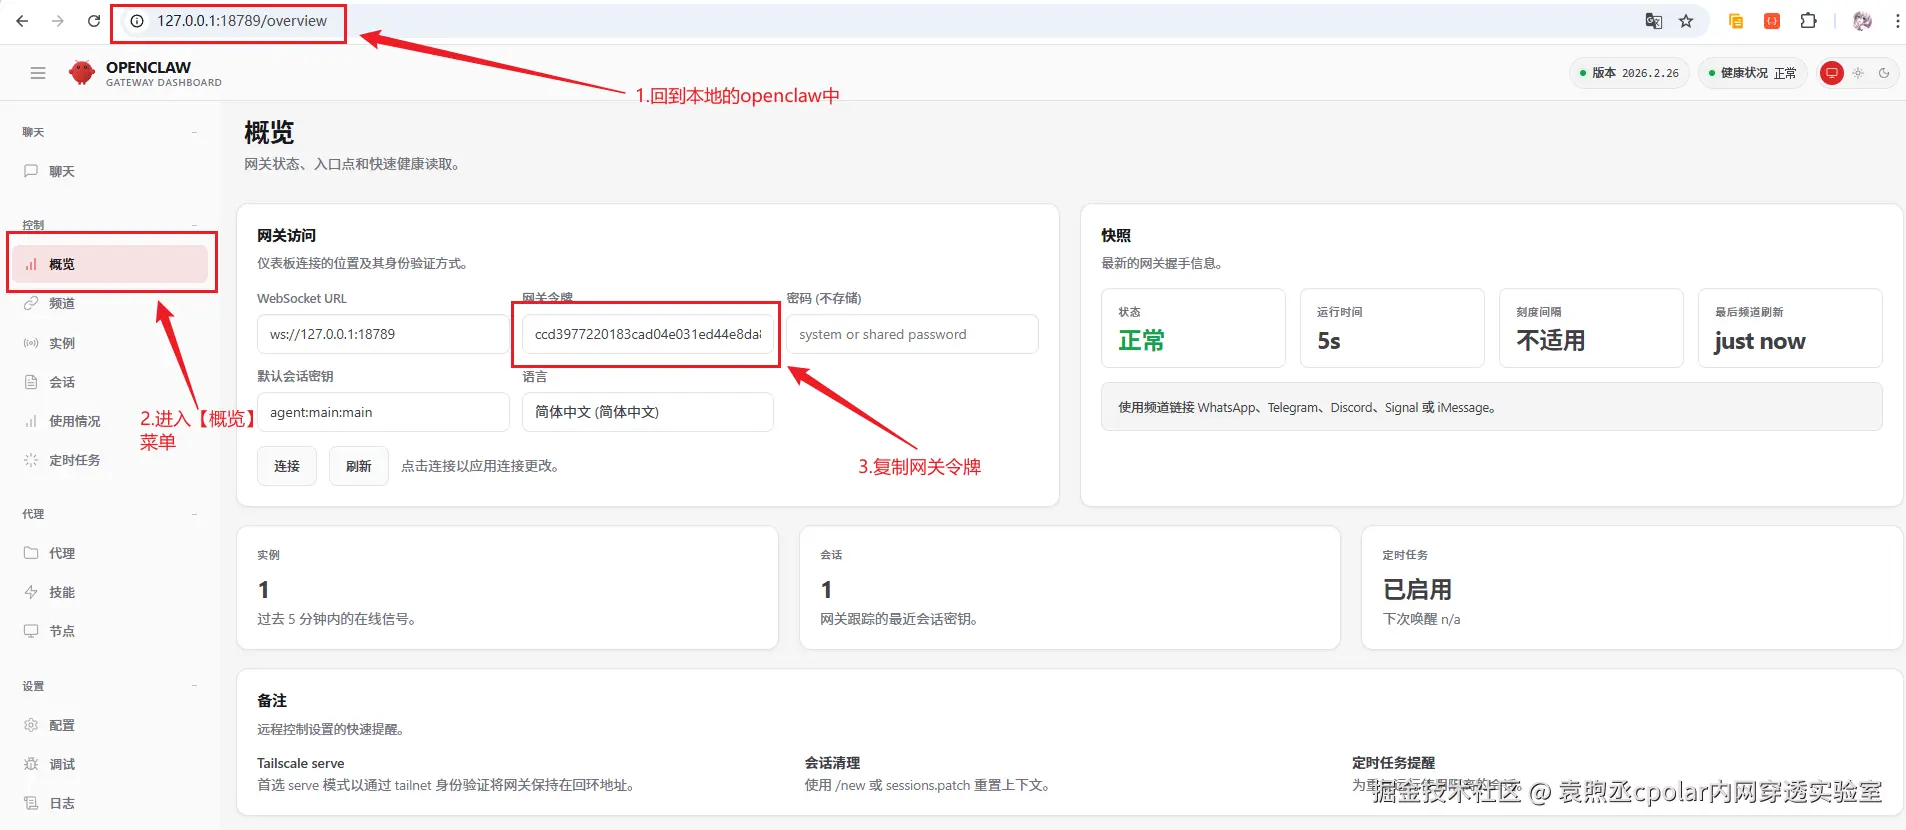The image size is (1906, 830).
Task: Open 调试 debug in sidebar
Action: point(110,764)
